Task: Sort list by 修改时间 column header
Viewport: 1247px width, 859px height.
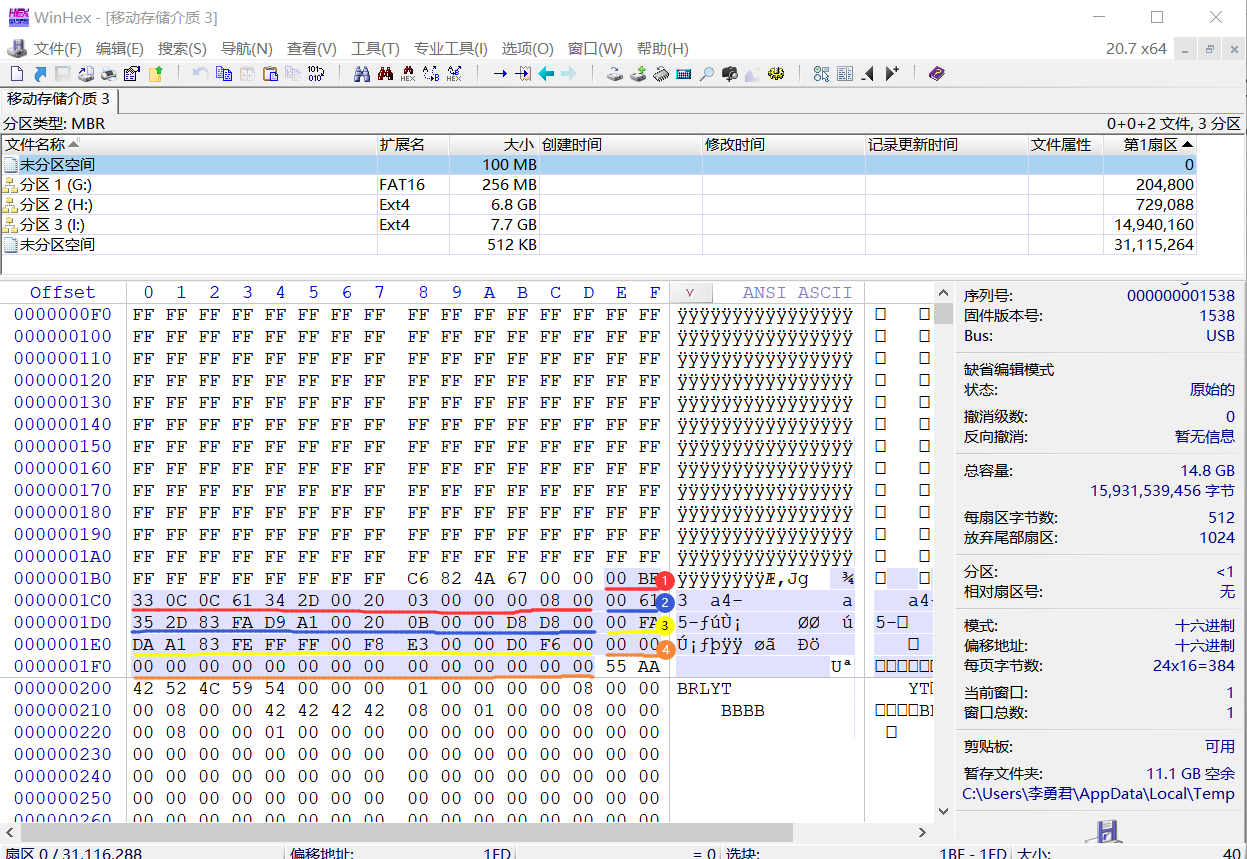Action: click(783, 145)
